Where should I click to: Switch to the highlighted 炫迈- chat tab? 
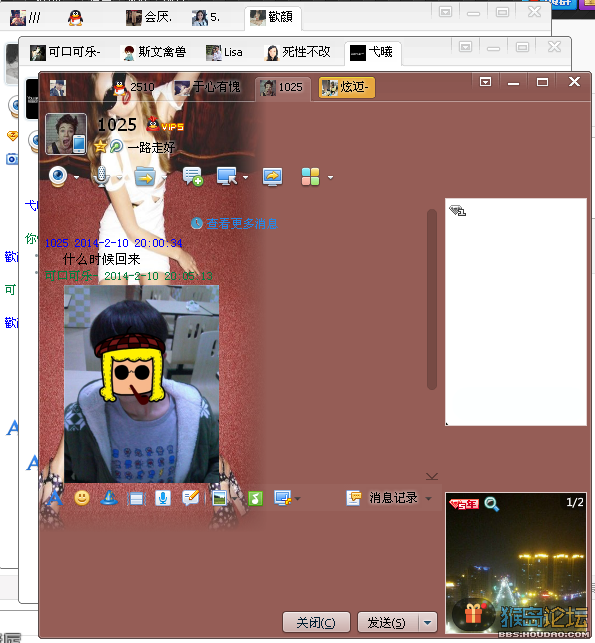pyautogui.click(x=347, y=87)
